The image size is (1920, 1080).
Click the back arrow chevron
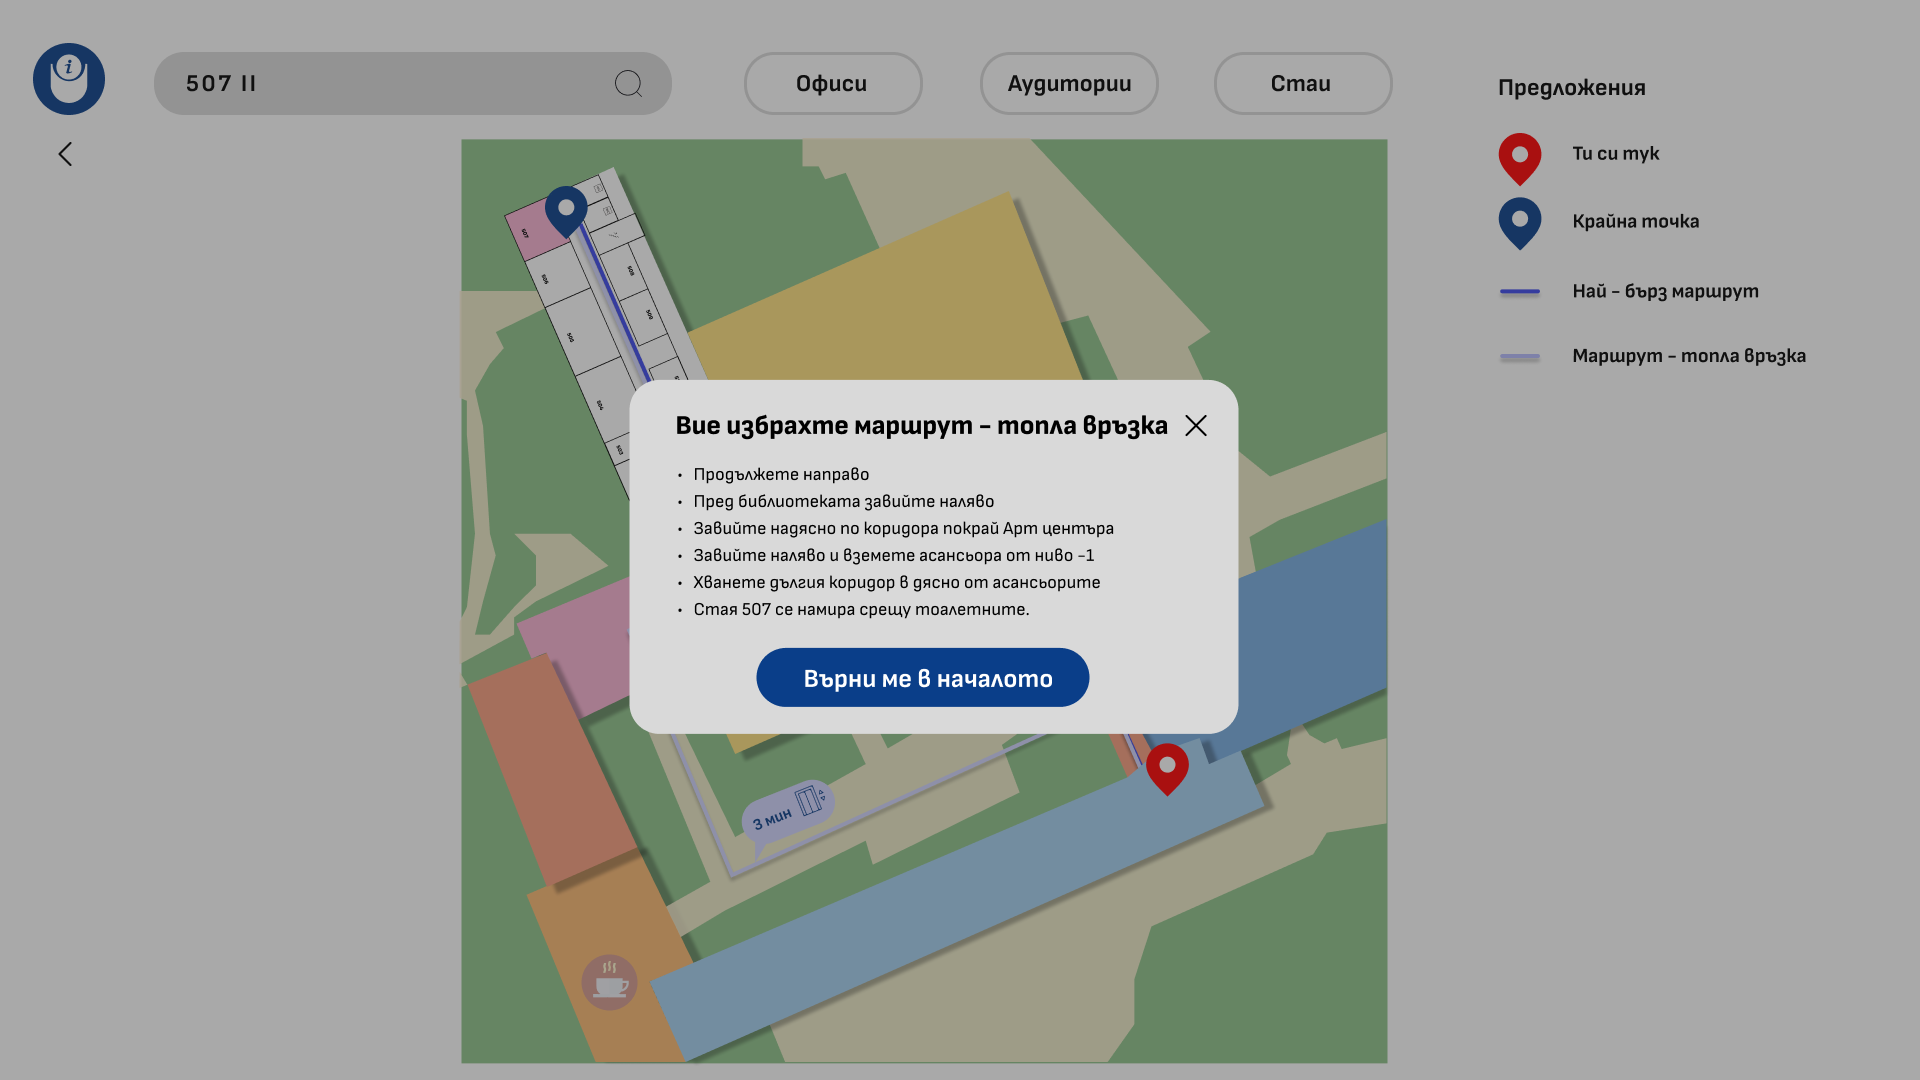(65, 154)
